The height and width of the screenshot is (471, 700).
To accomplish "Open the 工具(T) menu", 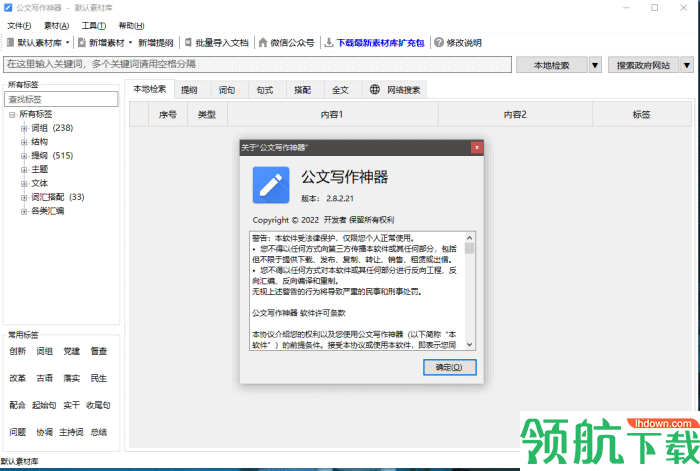I will pos(94,26).
